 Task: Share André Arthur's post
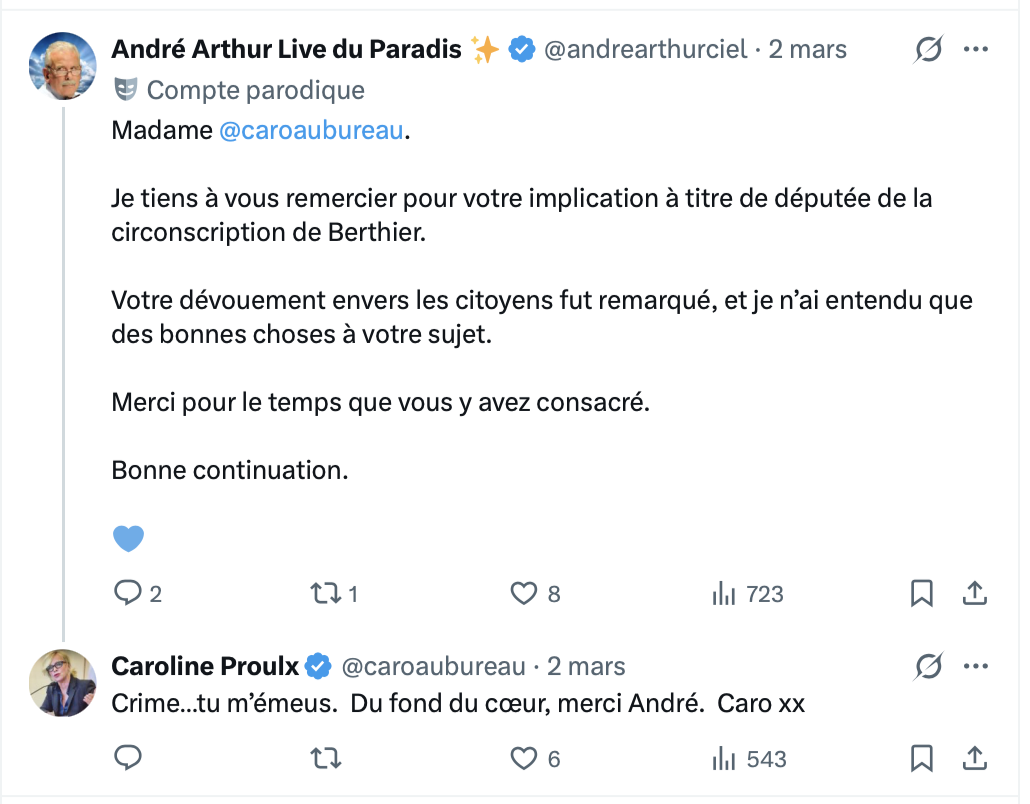click(974, 594)
